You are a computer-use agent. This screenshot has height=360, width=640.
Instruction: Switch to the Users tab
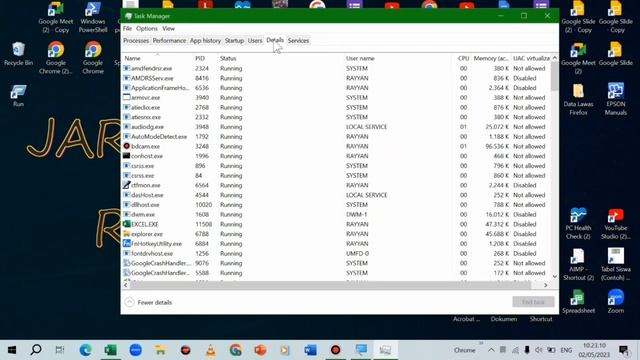(255, 41)
